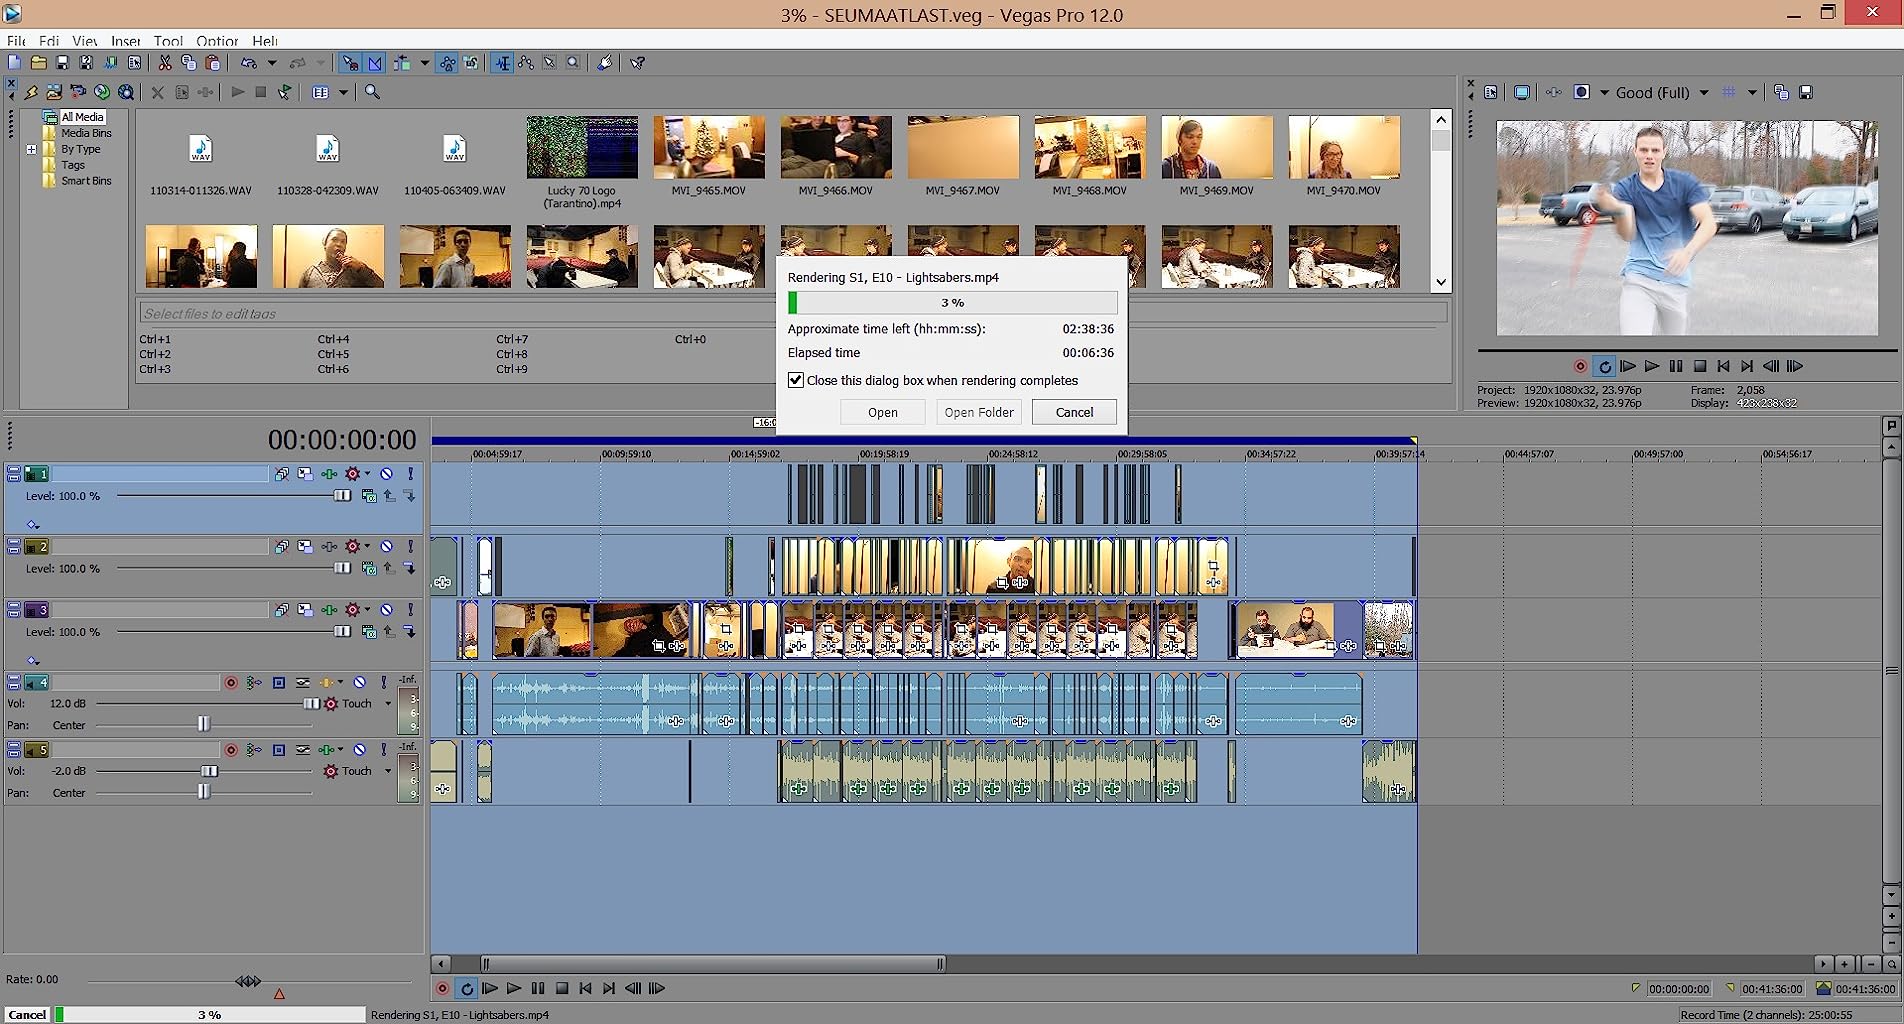The width and height of the screenshot is (1904, 1024).
Task: Open the Tools menu
Action: 168,41
